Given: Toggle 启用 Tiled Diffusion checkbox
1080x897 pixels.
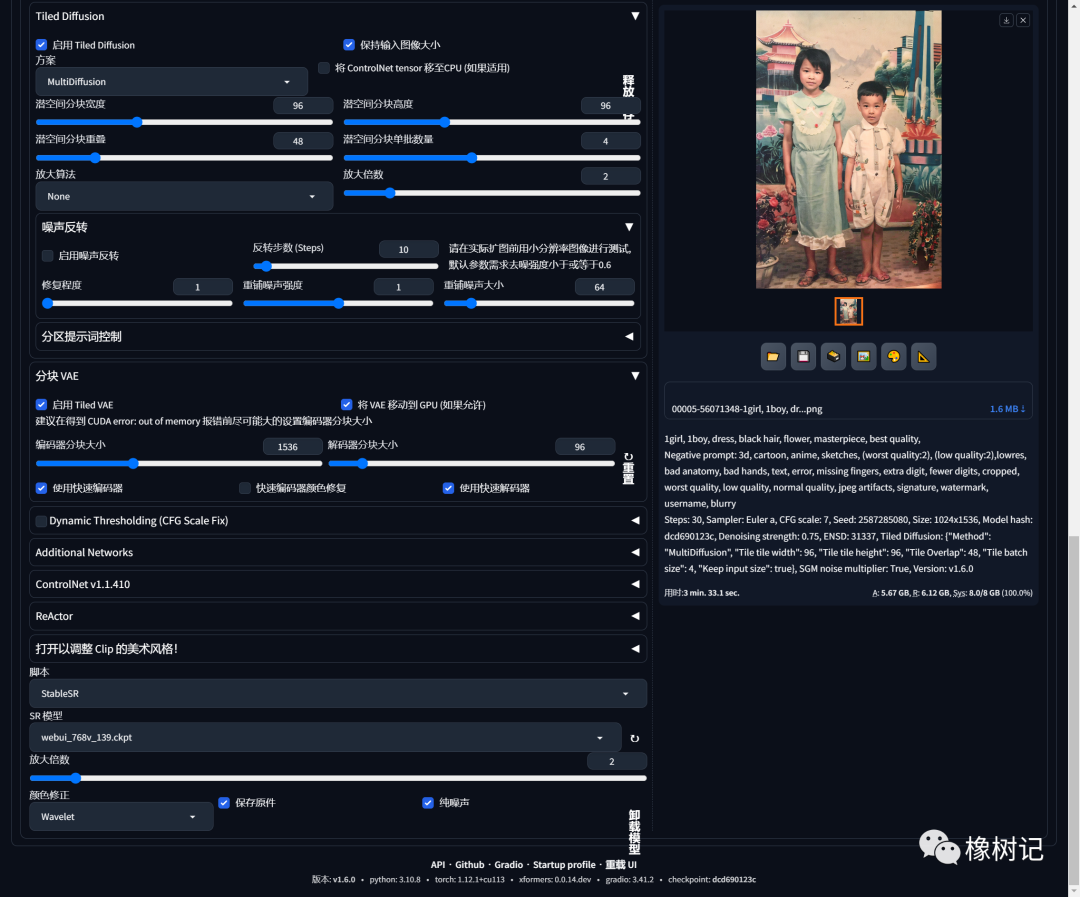Looking at the screenshot, I should pos(41,45).
